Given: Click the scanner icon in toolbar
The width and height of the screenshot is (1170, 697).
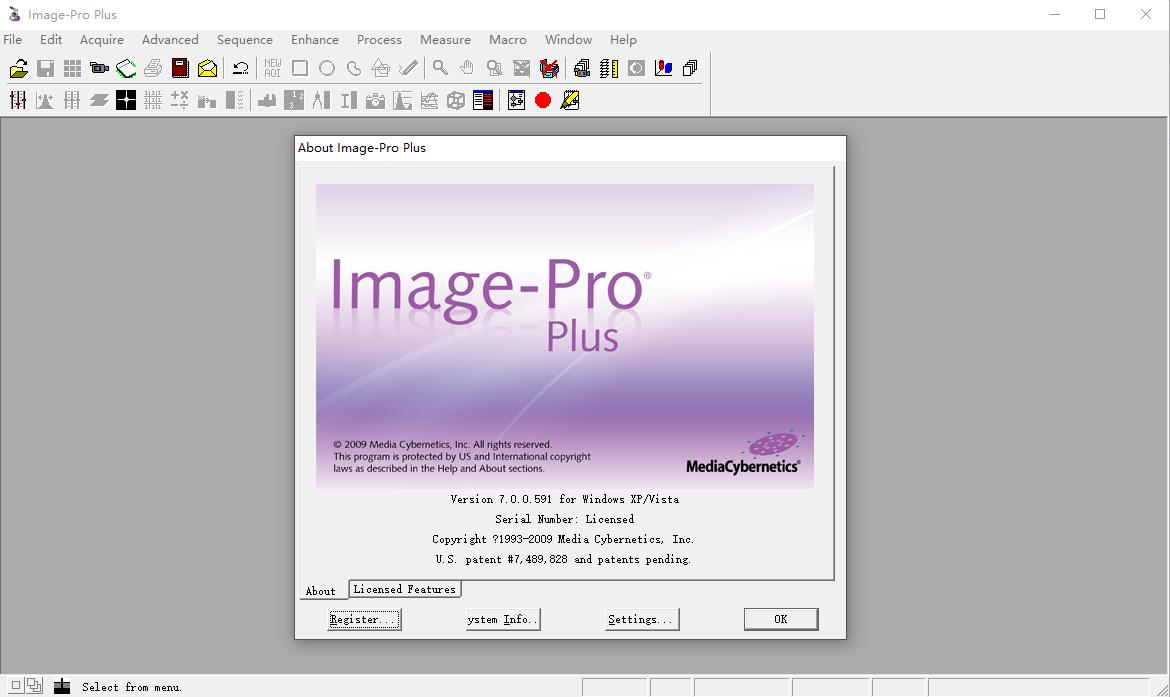Looking at the screenshot, I should click(x=126, y=69).
